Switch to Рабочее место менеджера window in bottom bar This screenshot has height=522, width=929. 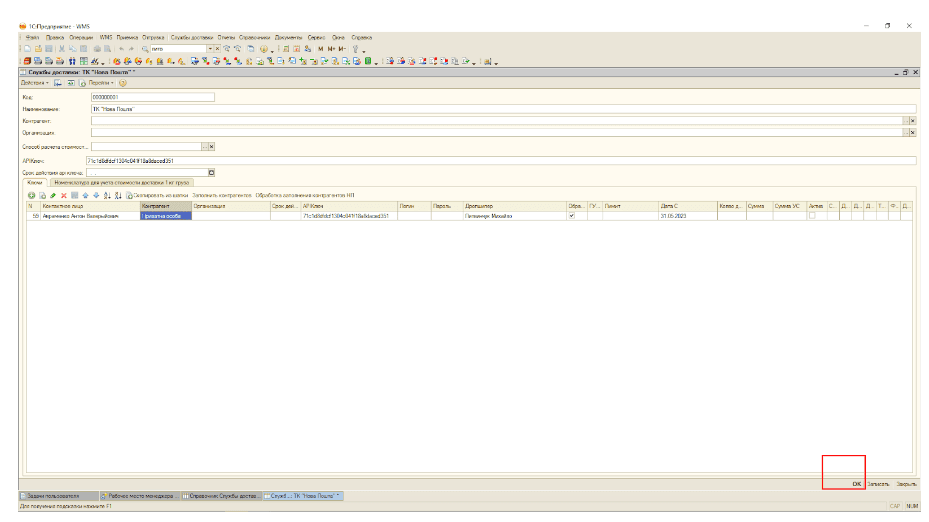140,495
